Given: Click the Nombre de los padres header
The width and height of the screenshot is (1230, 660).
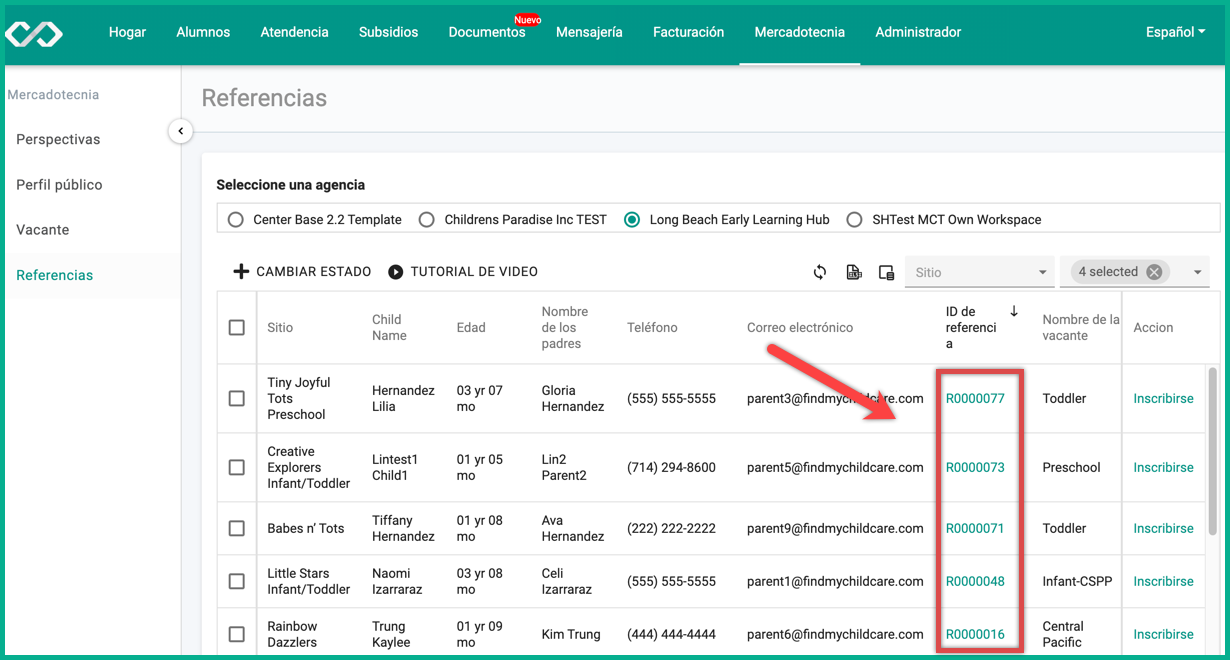Looking at the screenshot, I should pos(565,327).
